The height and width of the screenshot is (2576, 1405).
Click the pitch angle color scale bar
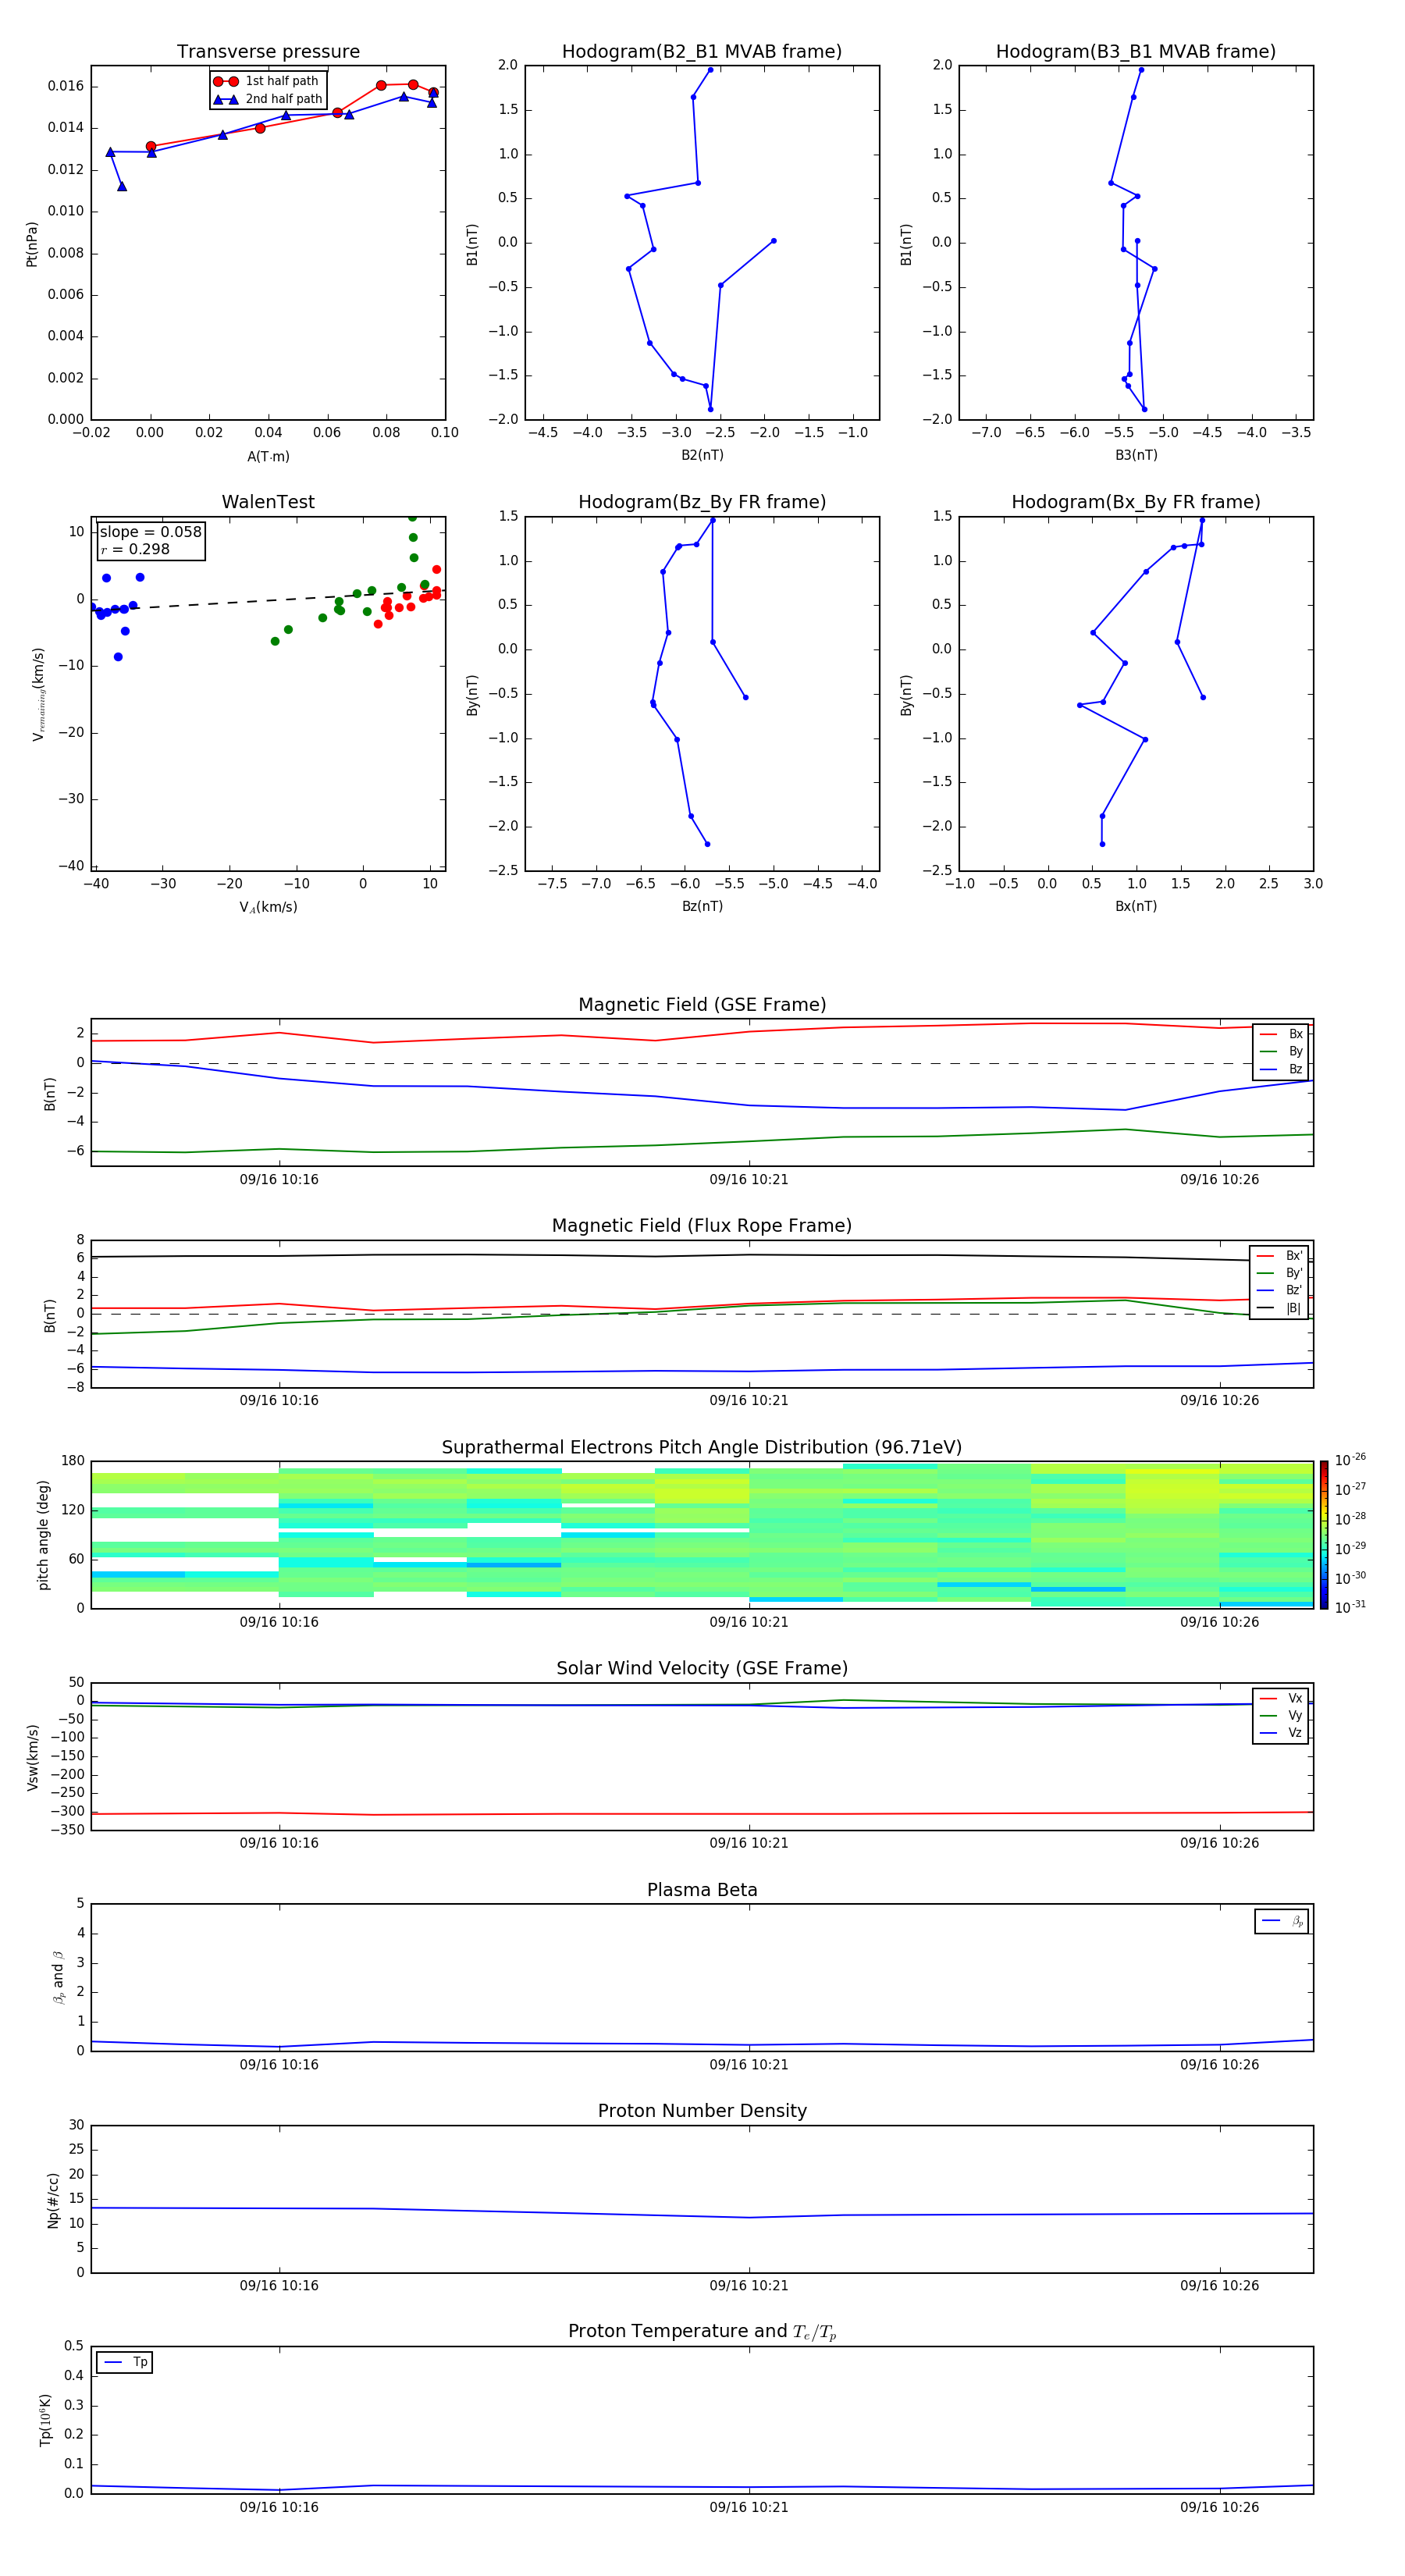[x=1324, y=1534]
